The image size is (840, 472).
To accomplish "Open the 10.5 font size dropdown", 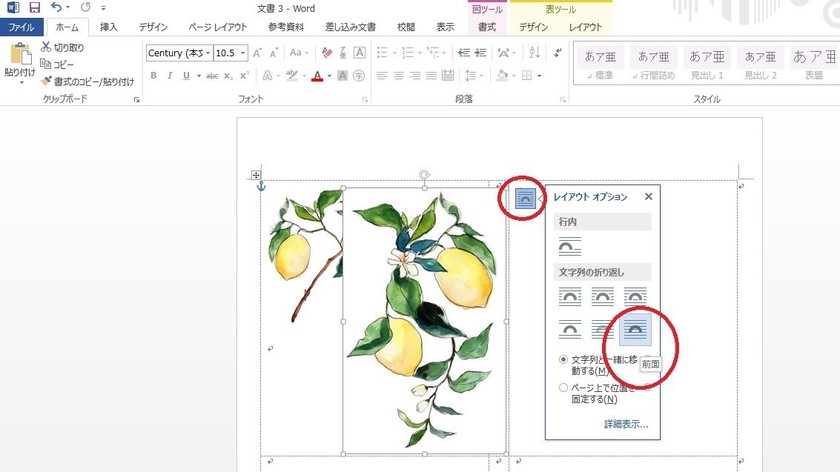I will pyautogui.click(x=243, y=53).
